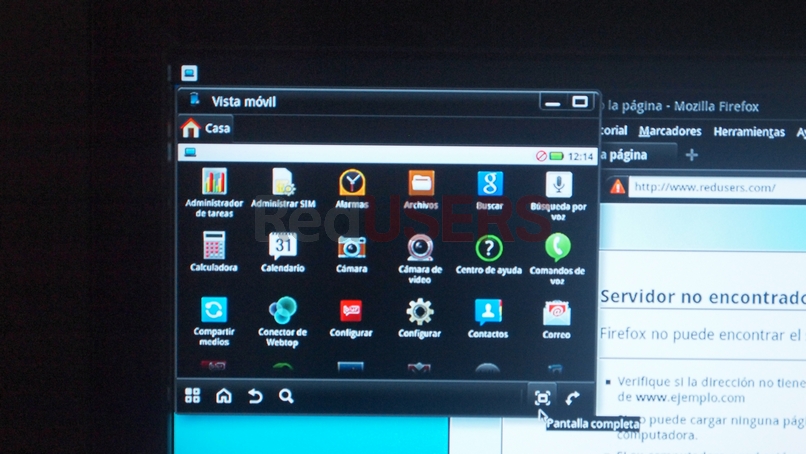Click the no-signal icon in status bar

pos(541,156)
